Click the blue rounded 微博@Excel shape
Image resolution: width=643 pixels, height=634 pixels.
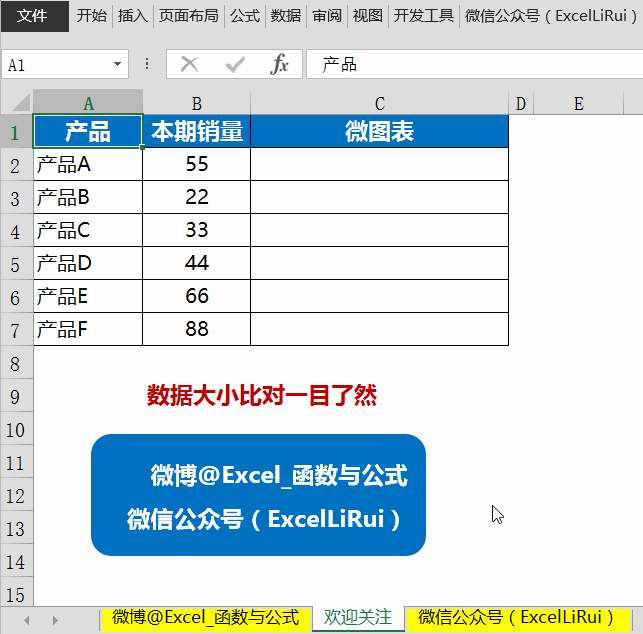click(x=258, y=495)
